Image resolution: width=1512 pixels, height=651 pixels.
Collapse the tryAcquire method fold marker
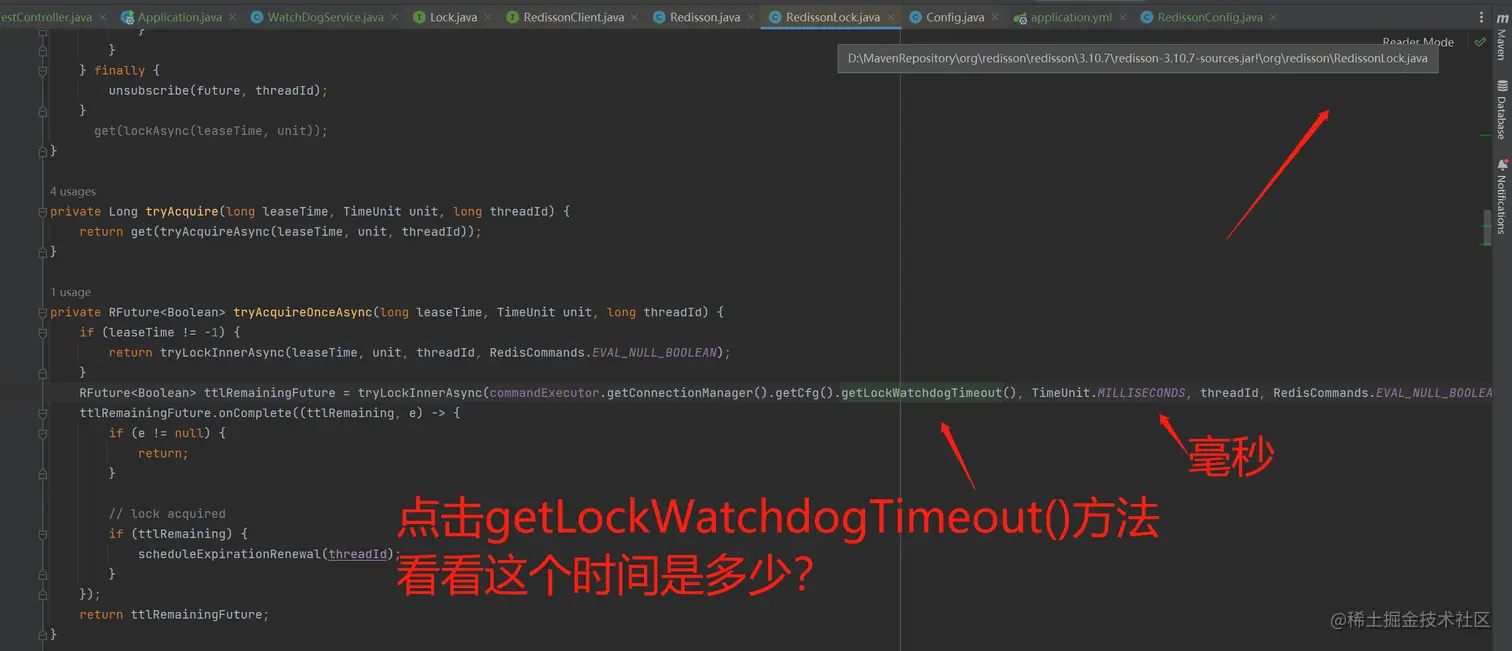43,211
